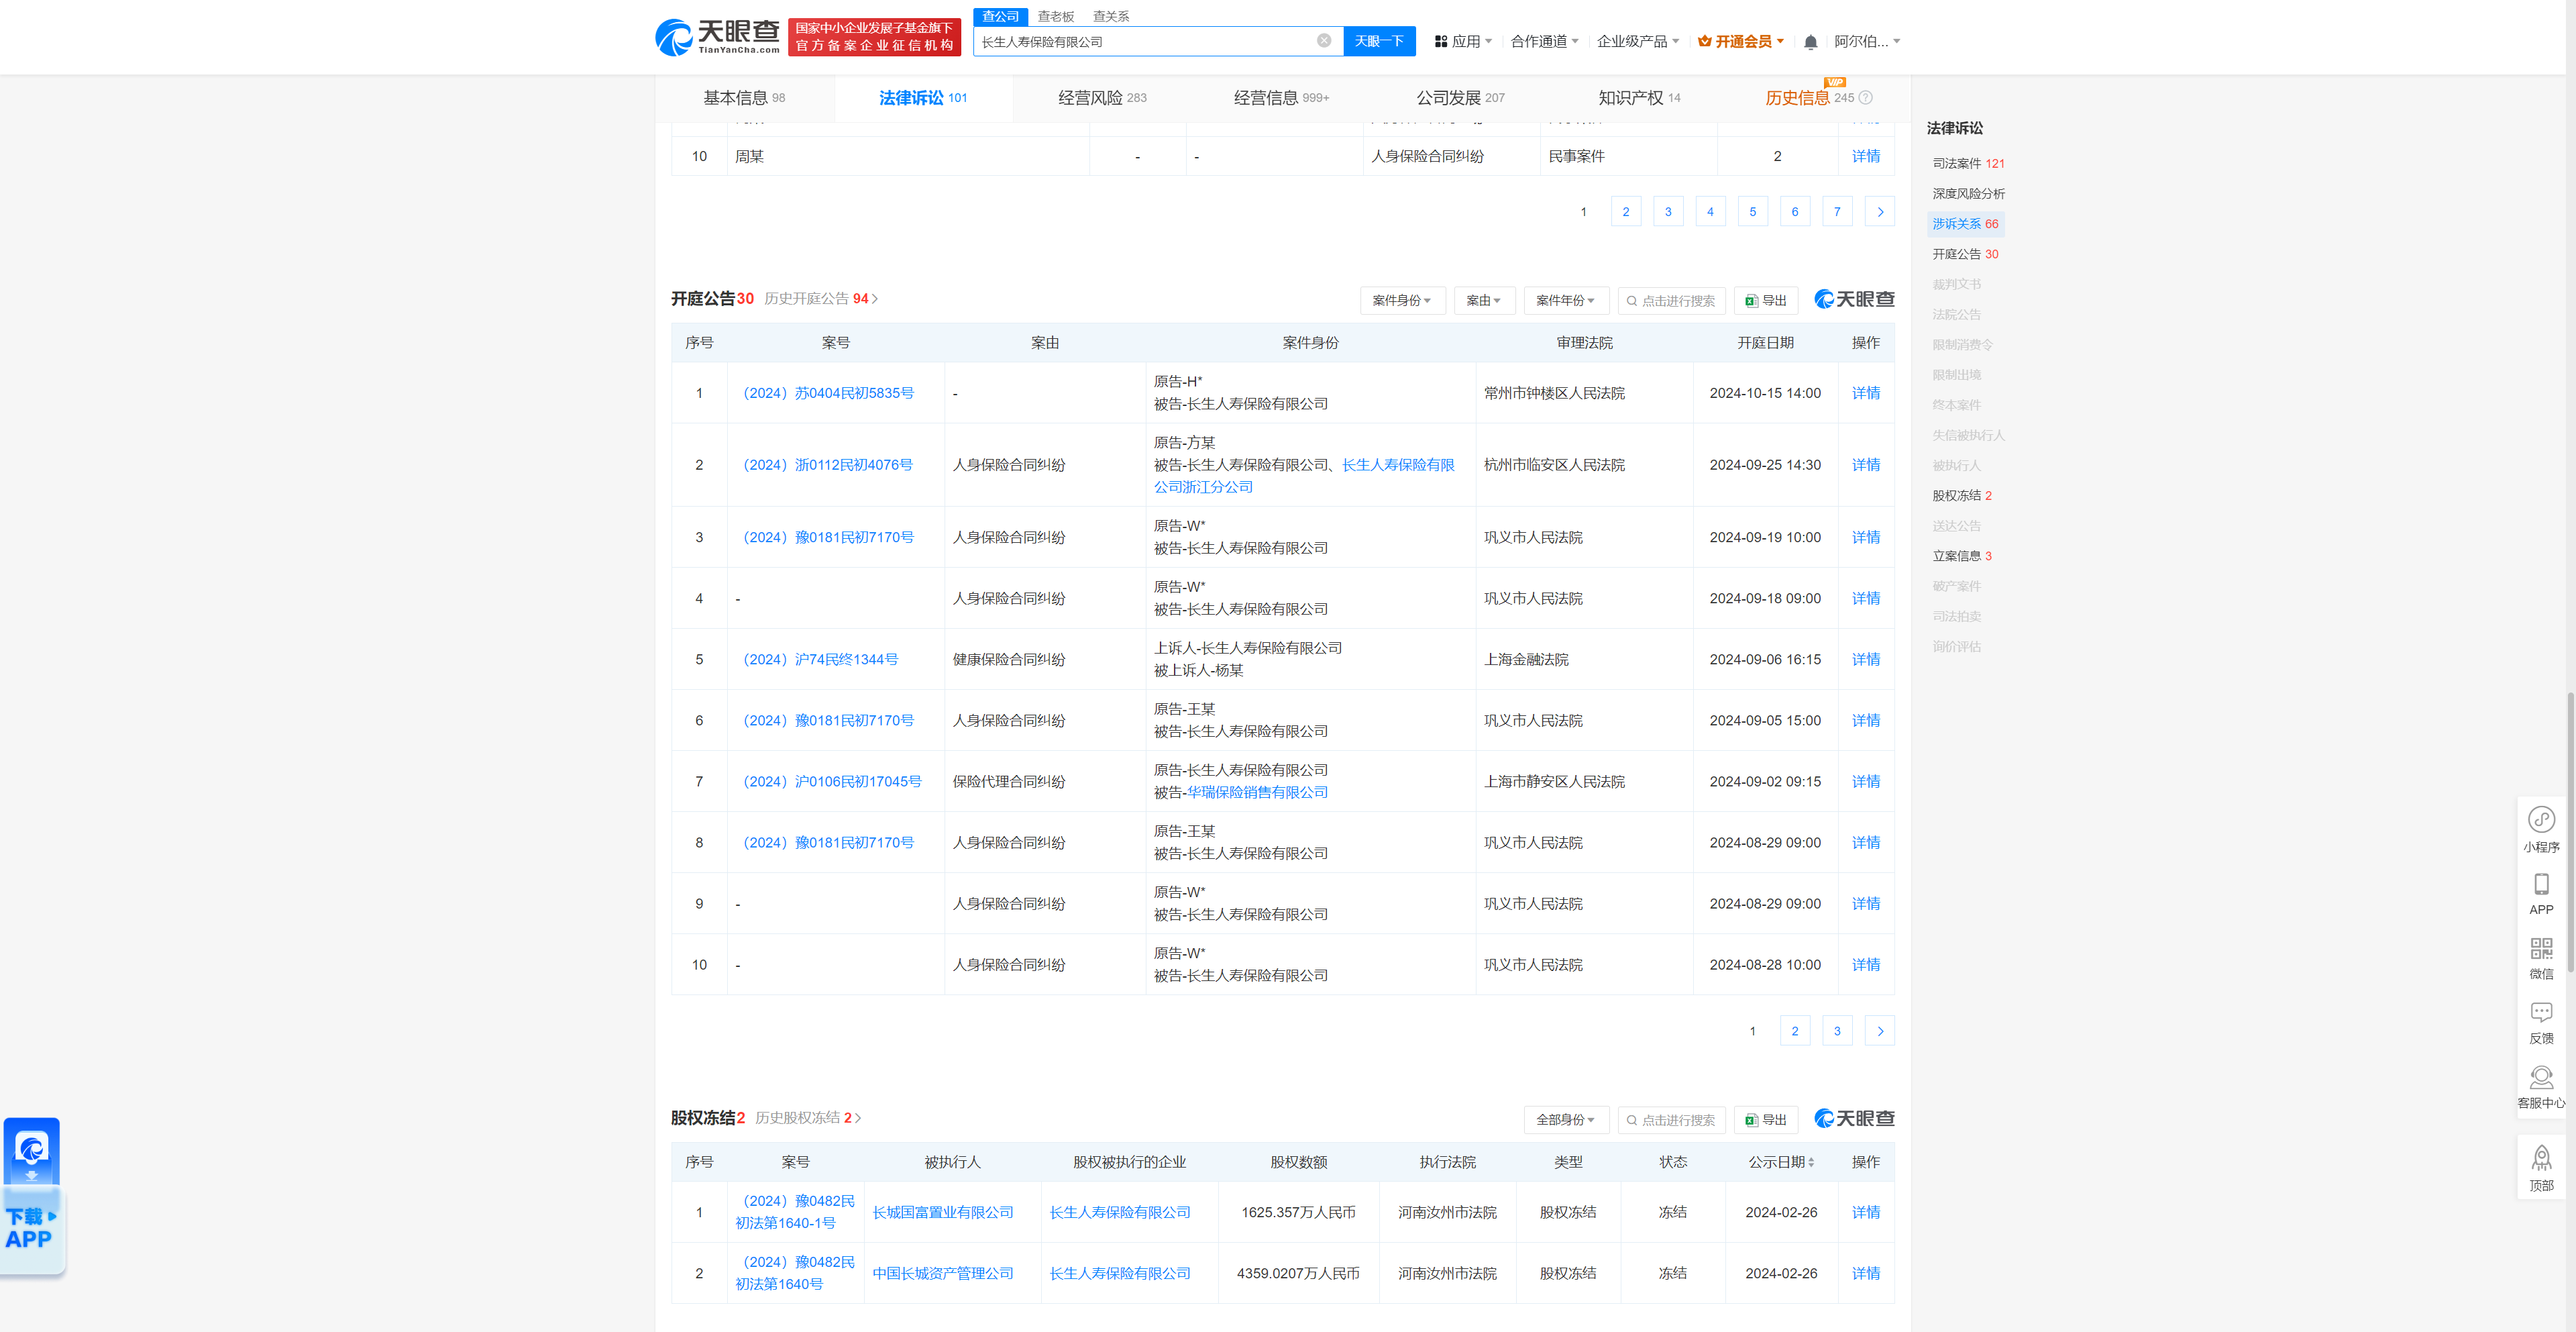Switch to 知识产权 tab
Image resolution: width=2576 pixels, height=1332 pixels.
1639,98
